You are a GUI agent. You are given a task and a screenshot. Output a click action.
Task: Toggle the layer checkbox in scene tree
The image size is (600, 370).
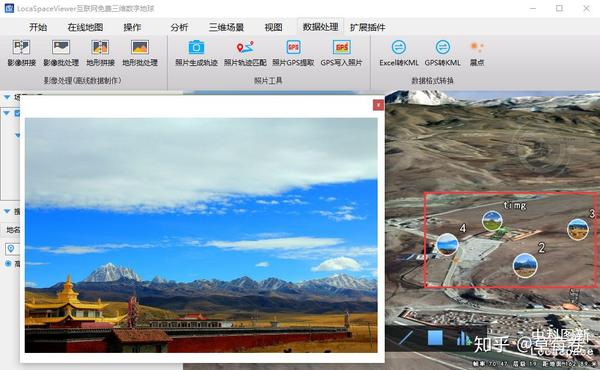[17, 113]
